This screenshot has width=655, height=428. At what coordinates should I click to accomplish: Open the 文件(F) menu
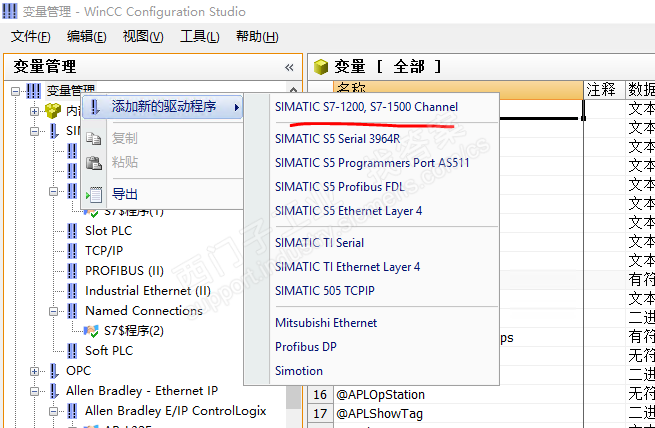pyautogui.click(x=30, y=37)
